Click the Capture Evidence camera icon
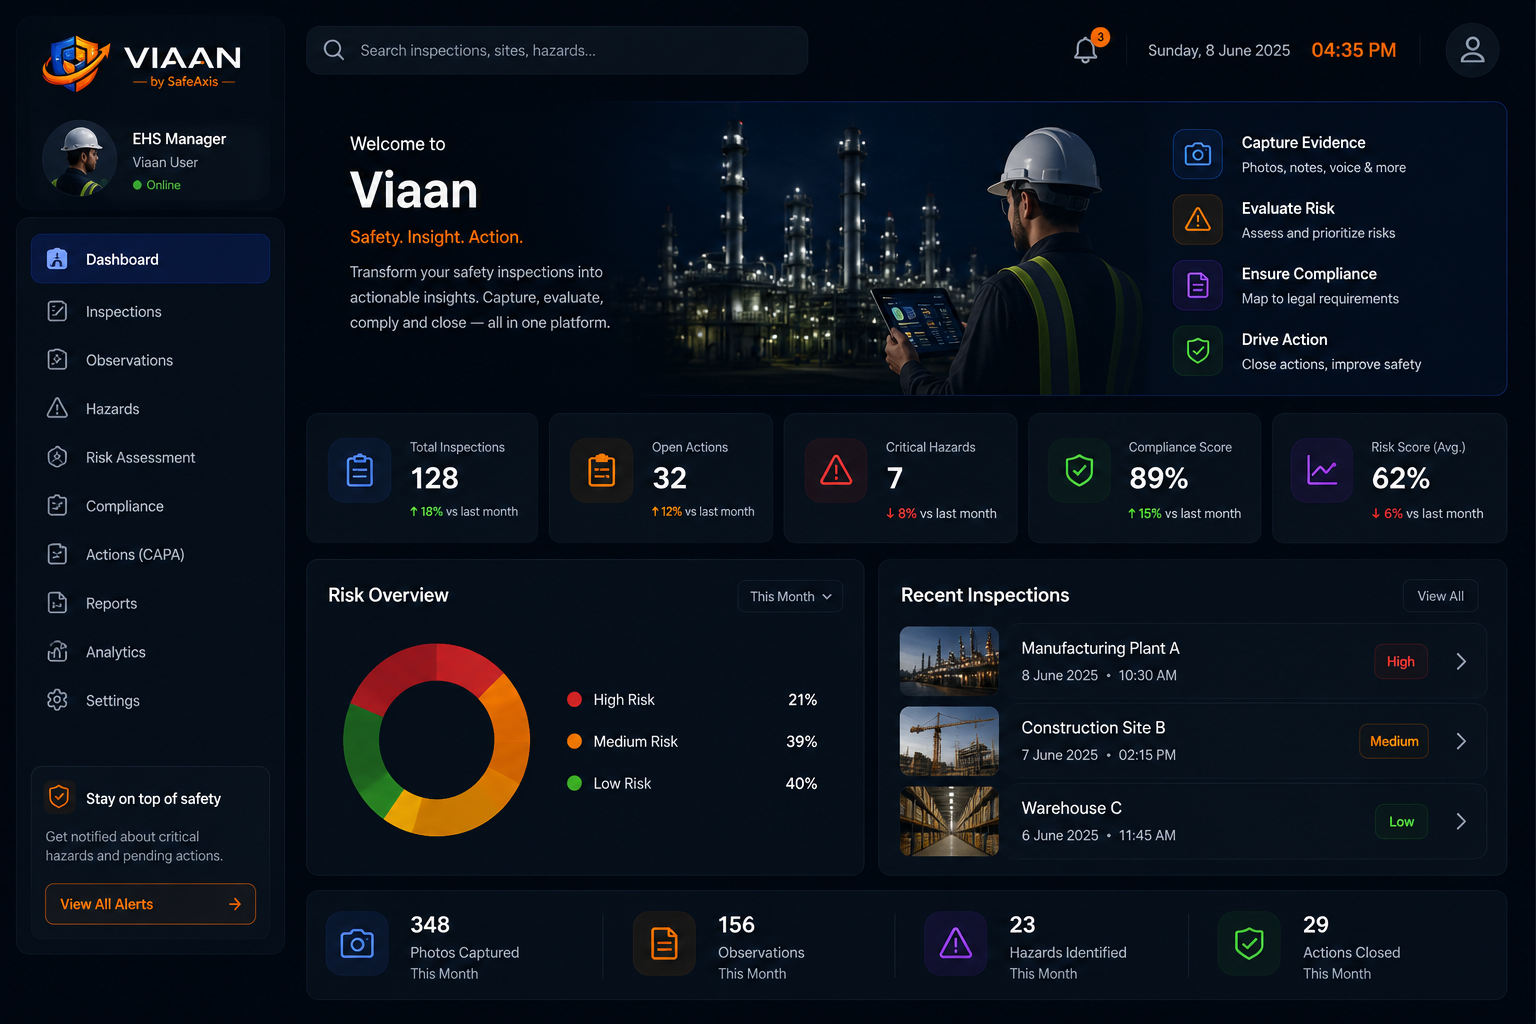Screen dimensions: 1536x1024 pos(1198,154)
